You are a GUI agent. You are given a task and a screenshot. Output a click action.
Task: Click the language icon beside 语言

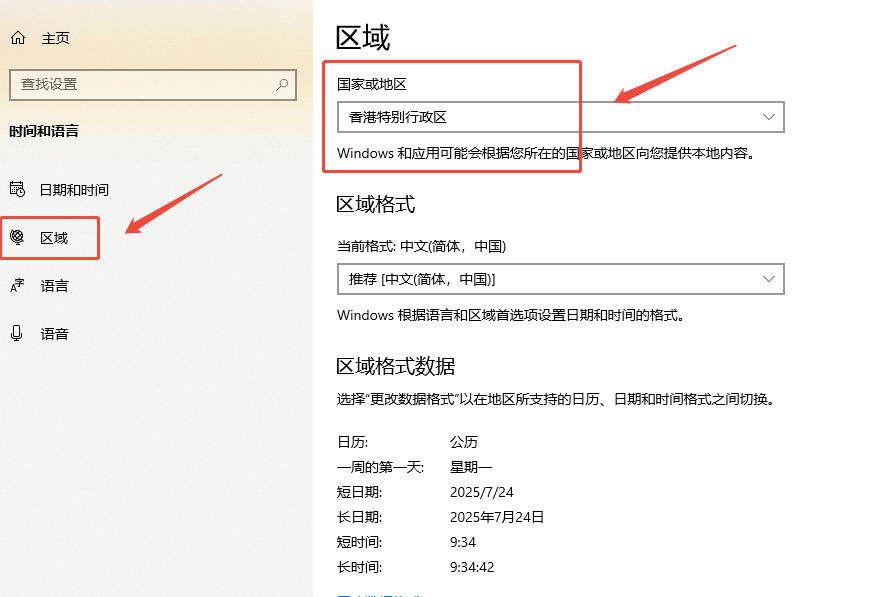(17, 285)
